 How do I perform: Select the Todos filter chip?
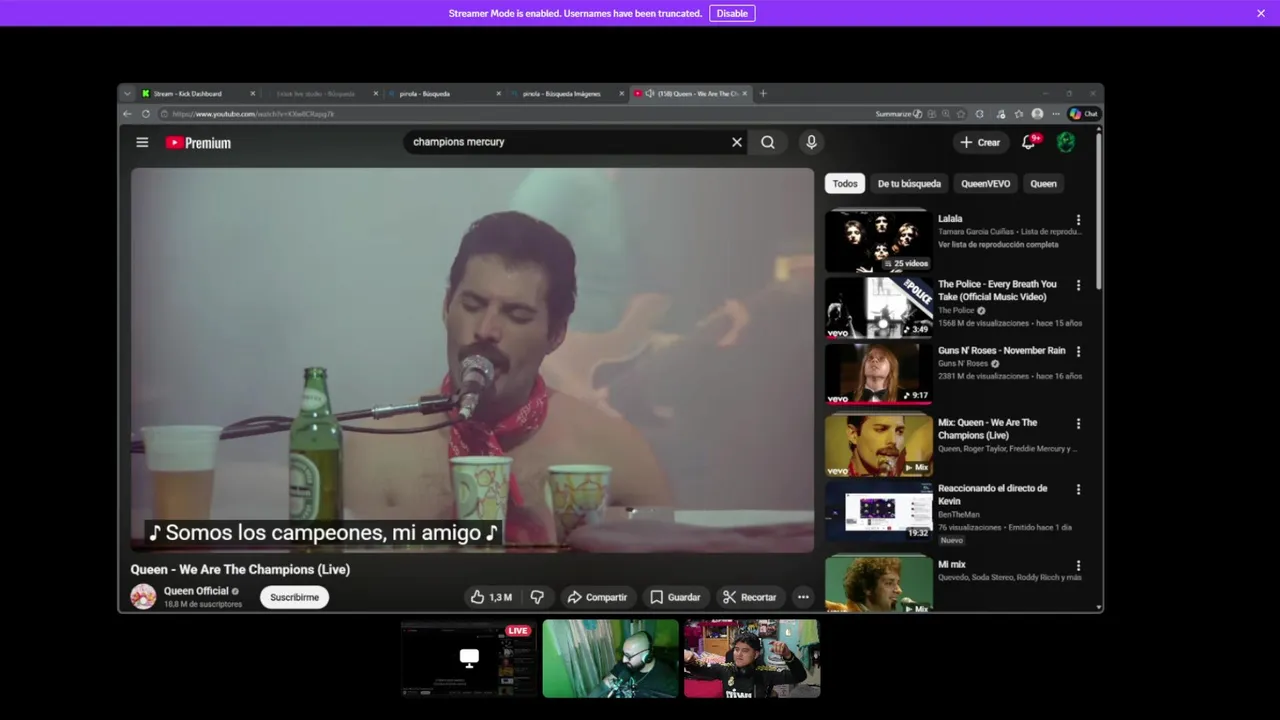[845, 184]
